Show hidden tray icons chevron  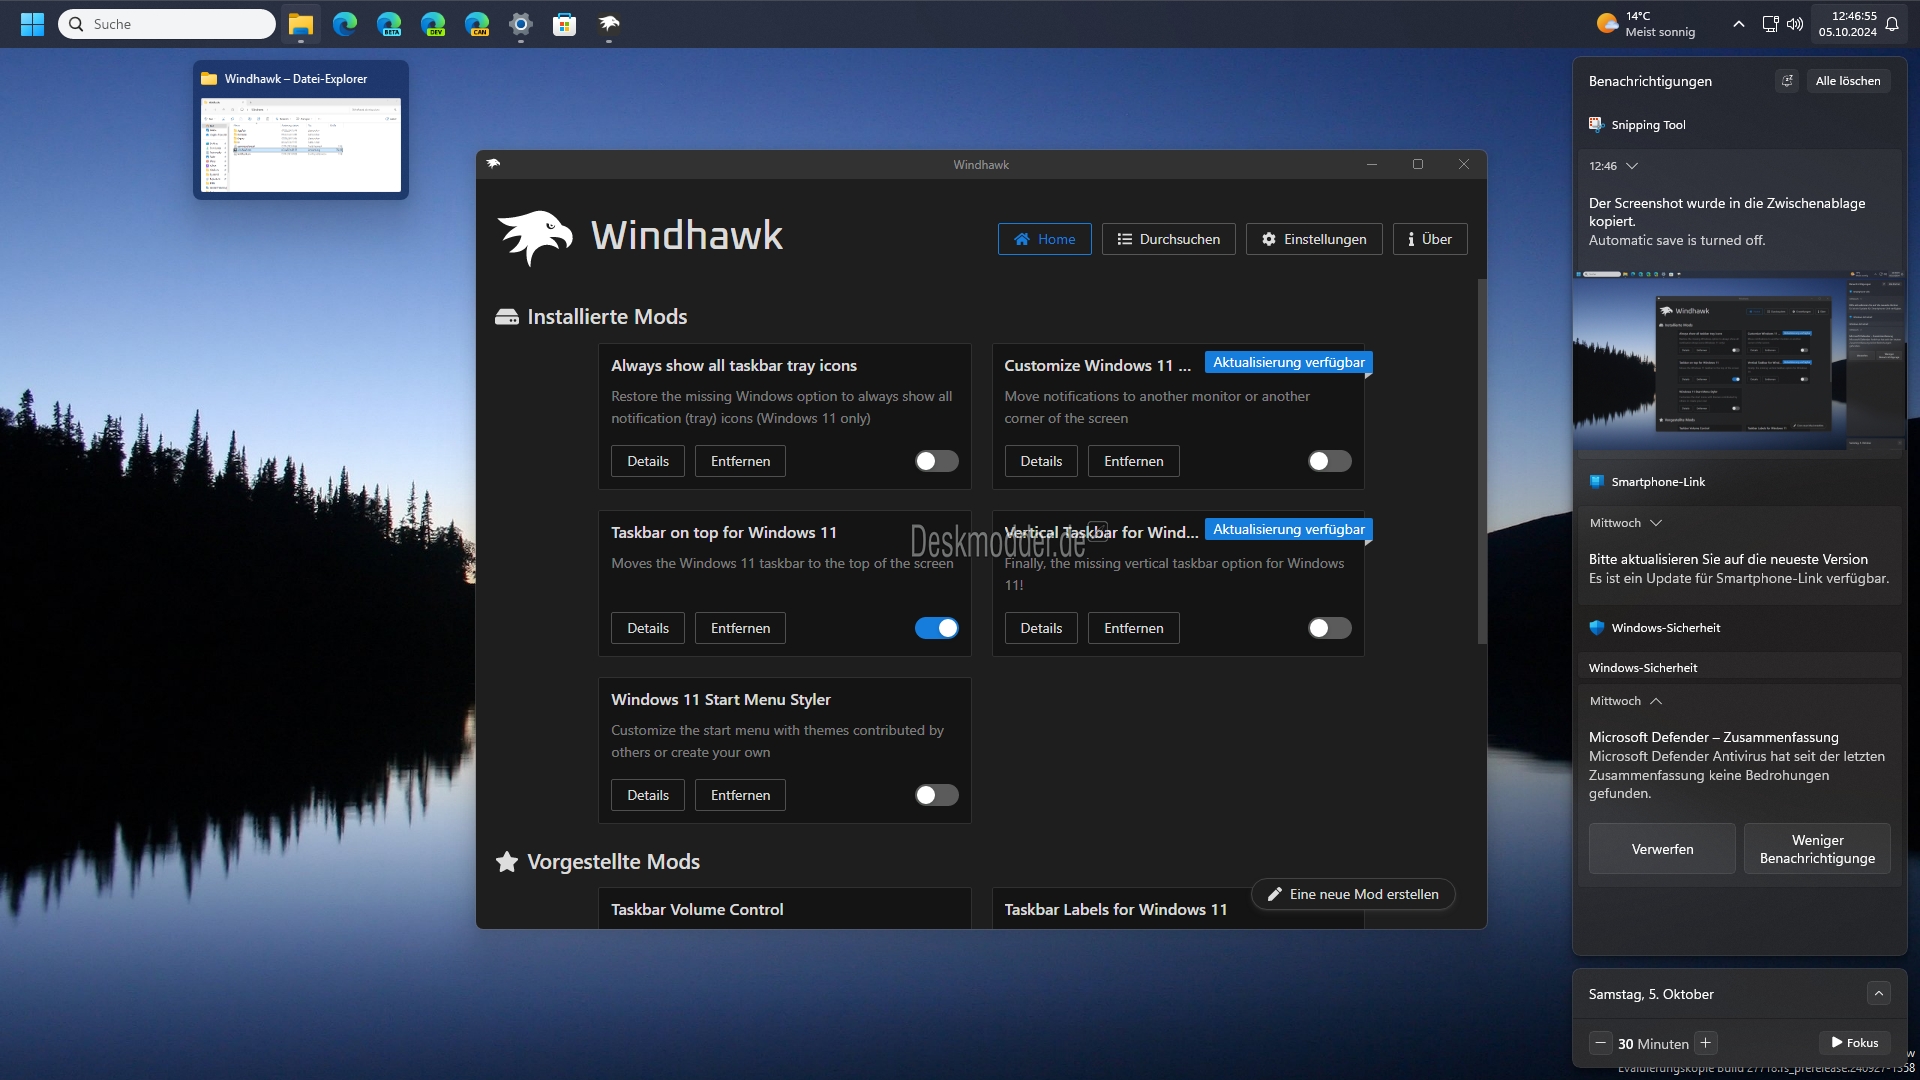(1739, 24)
